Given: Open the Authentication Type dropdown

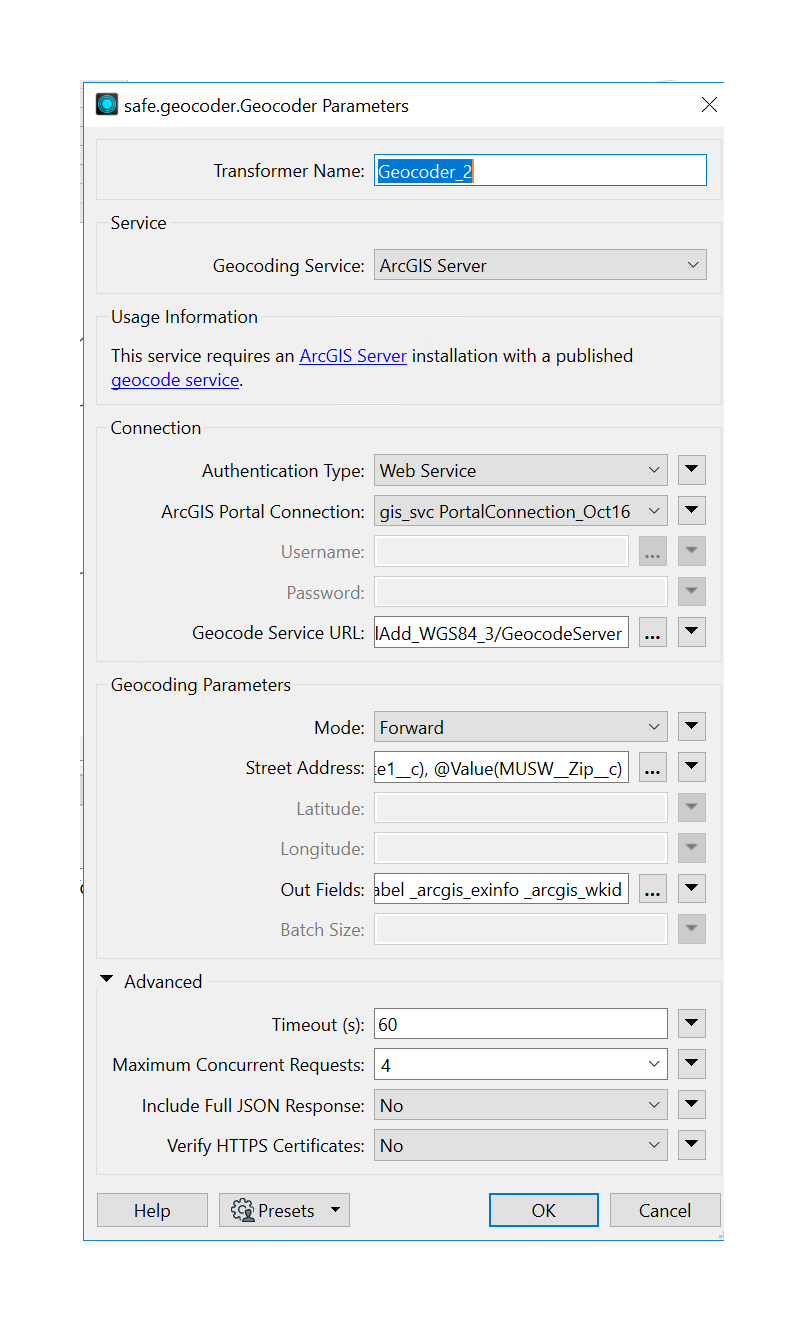Looking at the screenshot, I should [x=520, y=470].
